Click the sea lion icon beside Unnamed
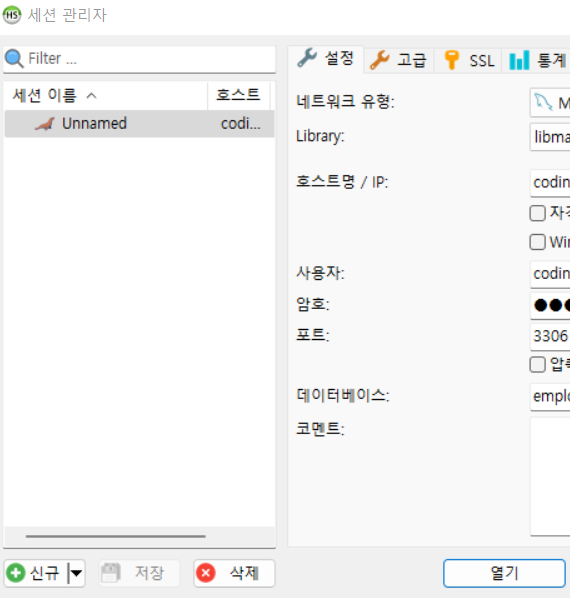This screenshot has height=598, width=570. coord(45,124)
